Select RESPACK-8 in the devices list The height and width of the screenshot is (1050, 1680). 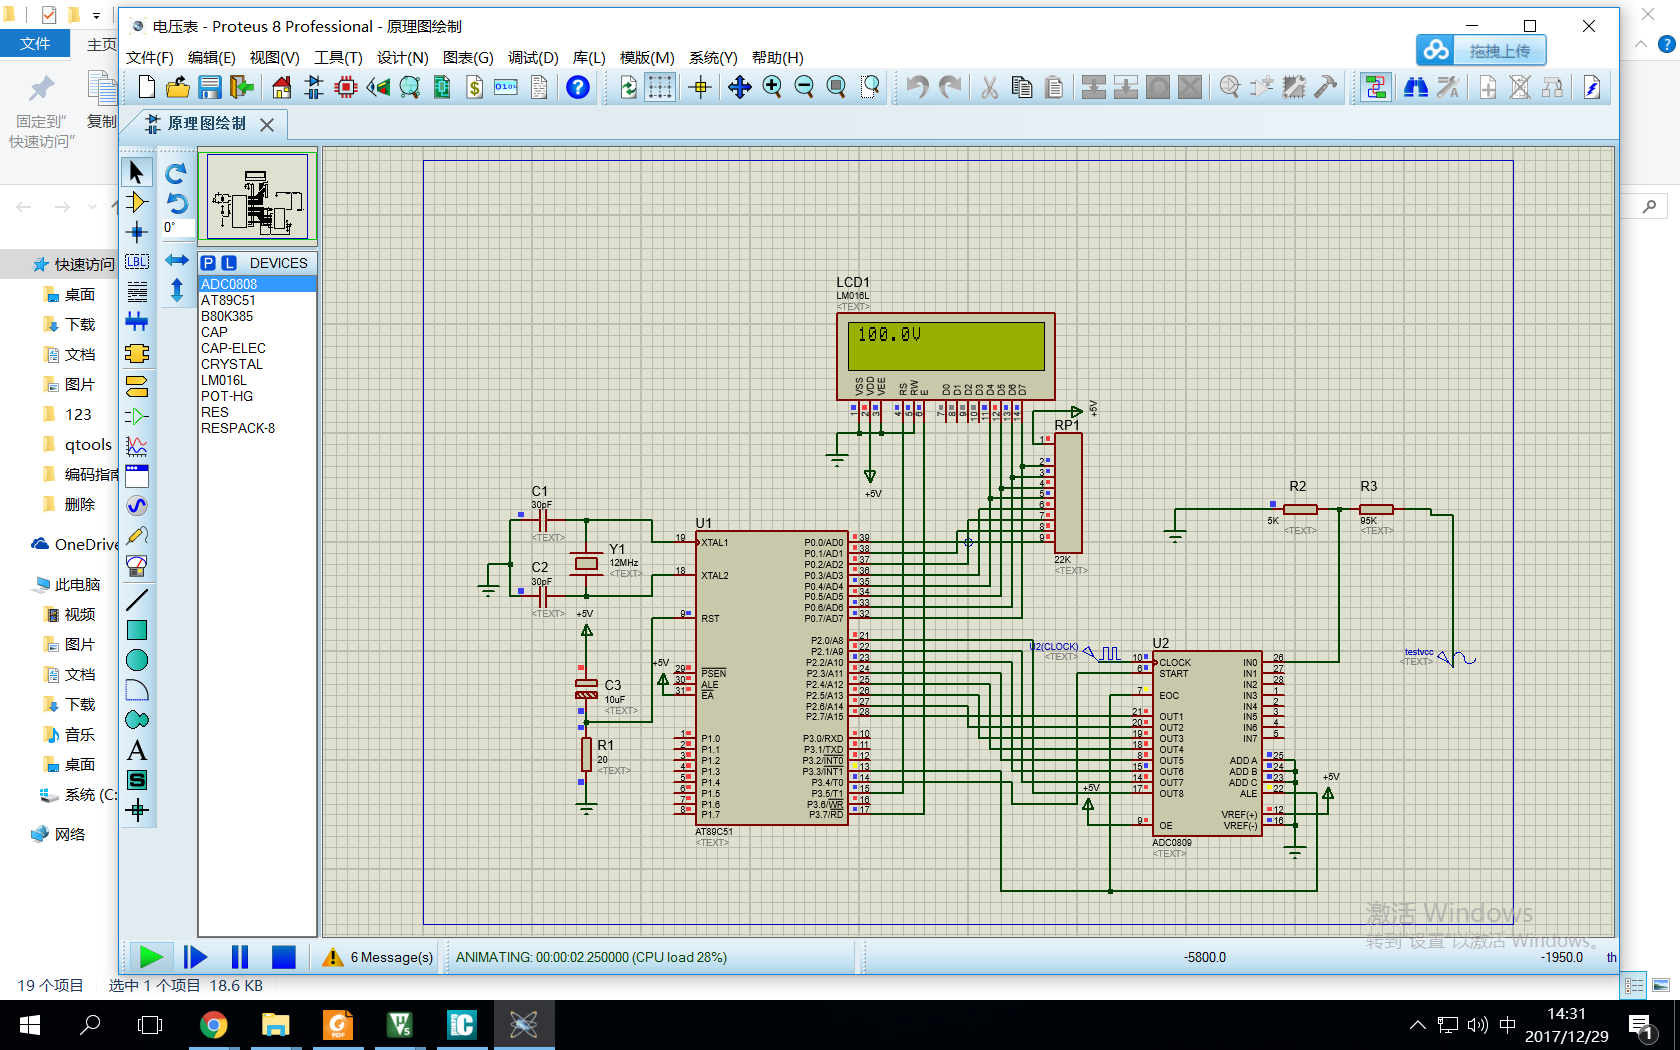[257, 428]
